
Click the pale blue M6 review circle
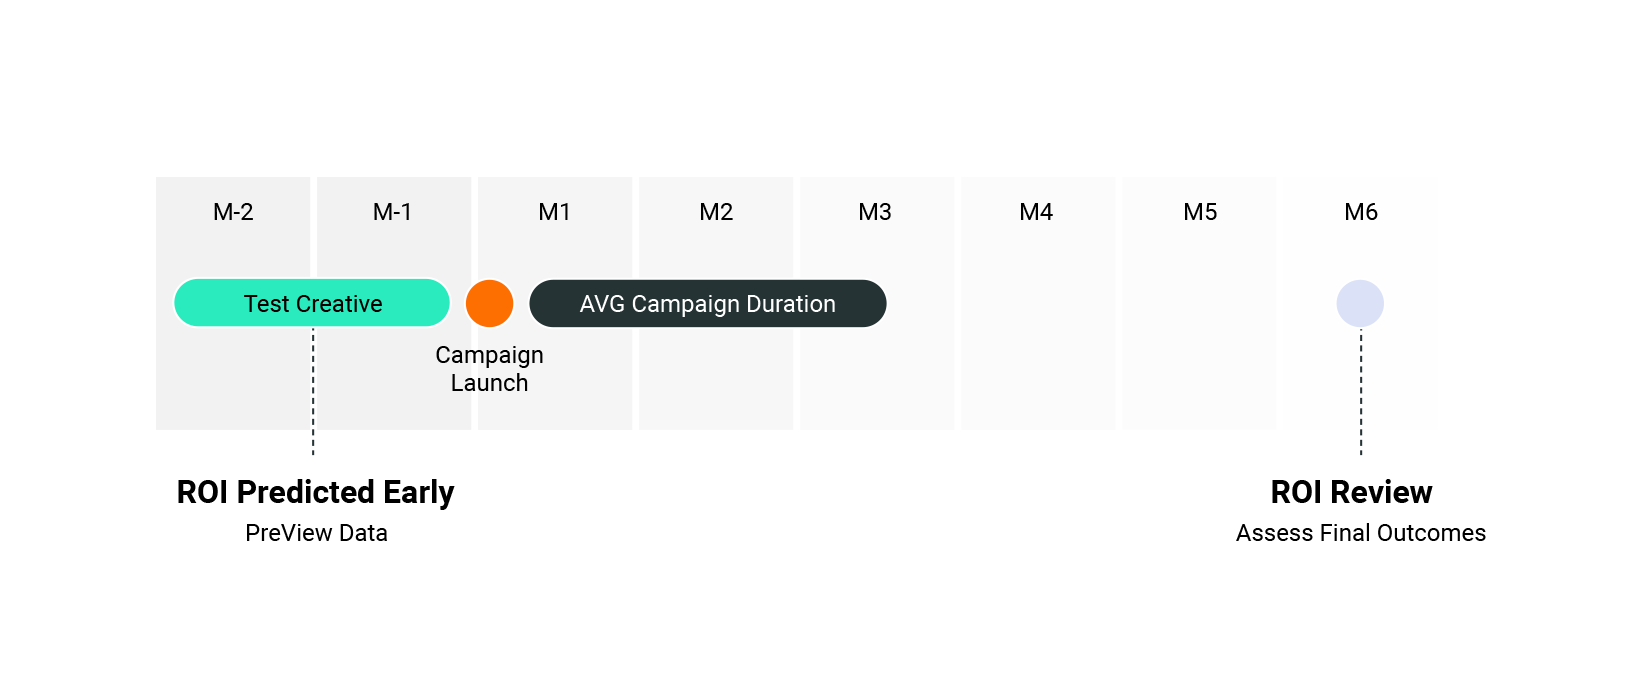point(1360,303)
